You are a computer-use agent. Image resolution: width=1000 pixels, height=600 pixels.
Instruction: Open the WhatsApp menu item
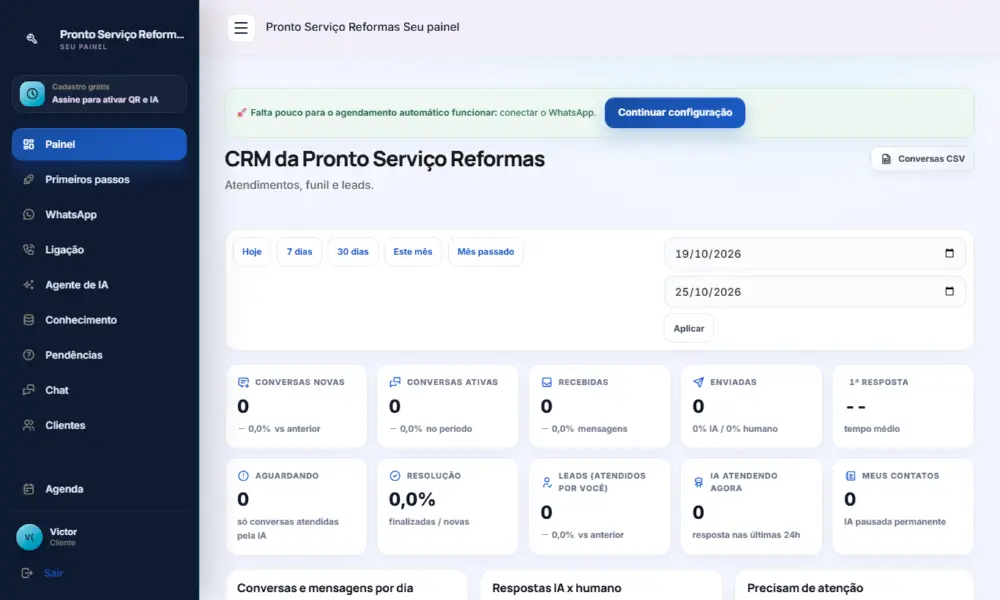pyautogui.click(x=99, y=214)
